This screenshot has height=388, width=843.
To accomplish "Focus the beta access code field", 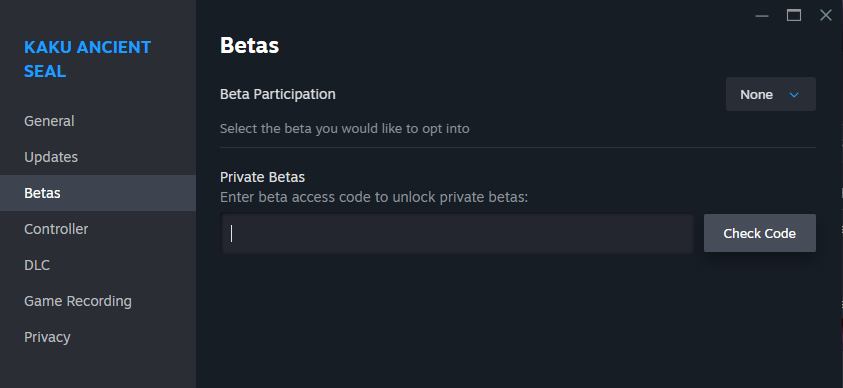I will [457, 233].
